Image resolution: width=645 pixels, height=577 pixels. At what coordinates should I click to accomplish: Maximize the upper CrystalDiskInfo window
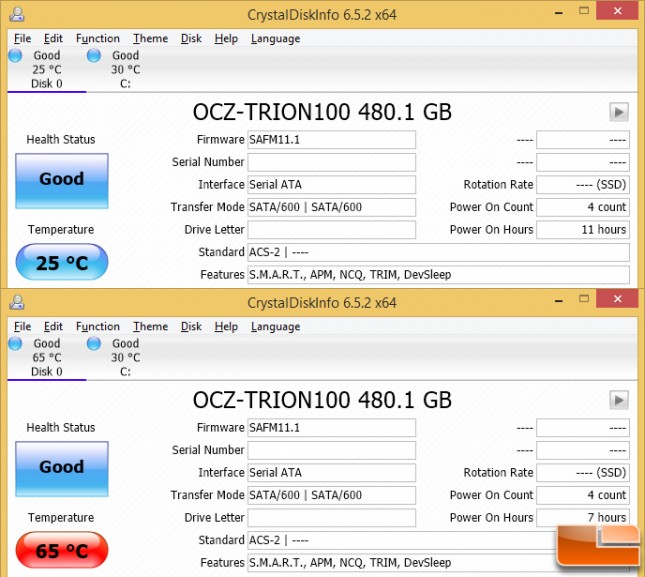pyautogui.click(x=584, y=11)
